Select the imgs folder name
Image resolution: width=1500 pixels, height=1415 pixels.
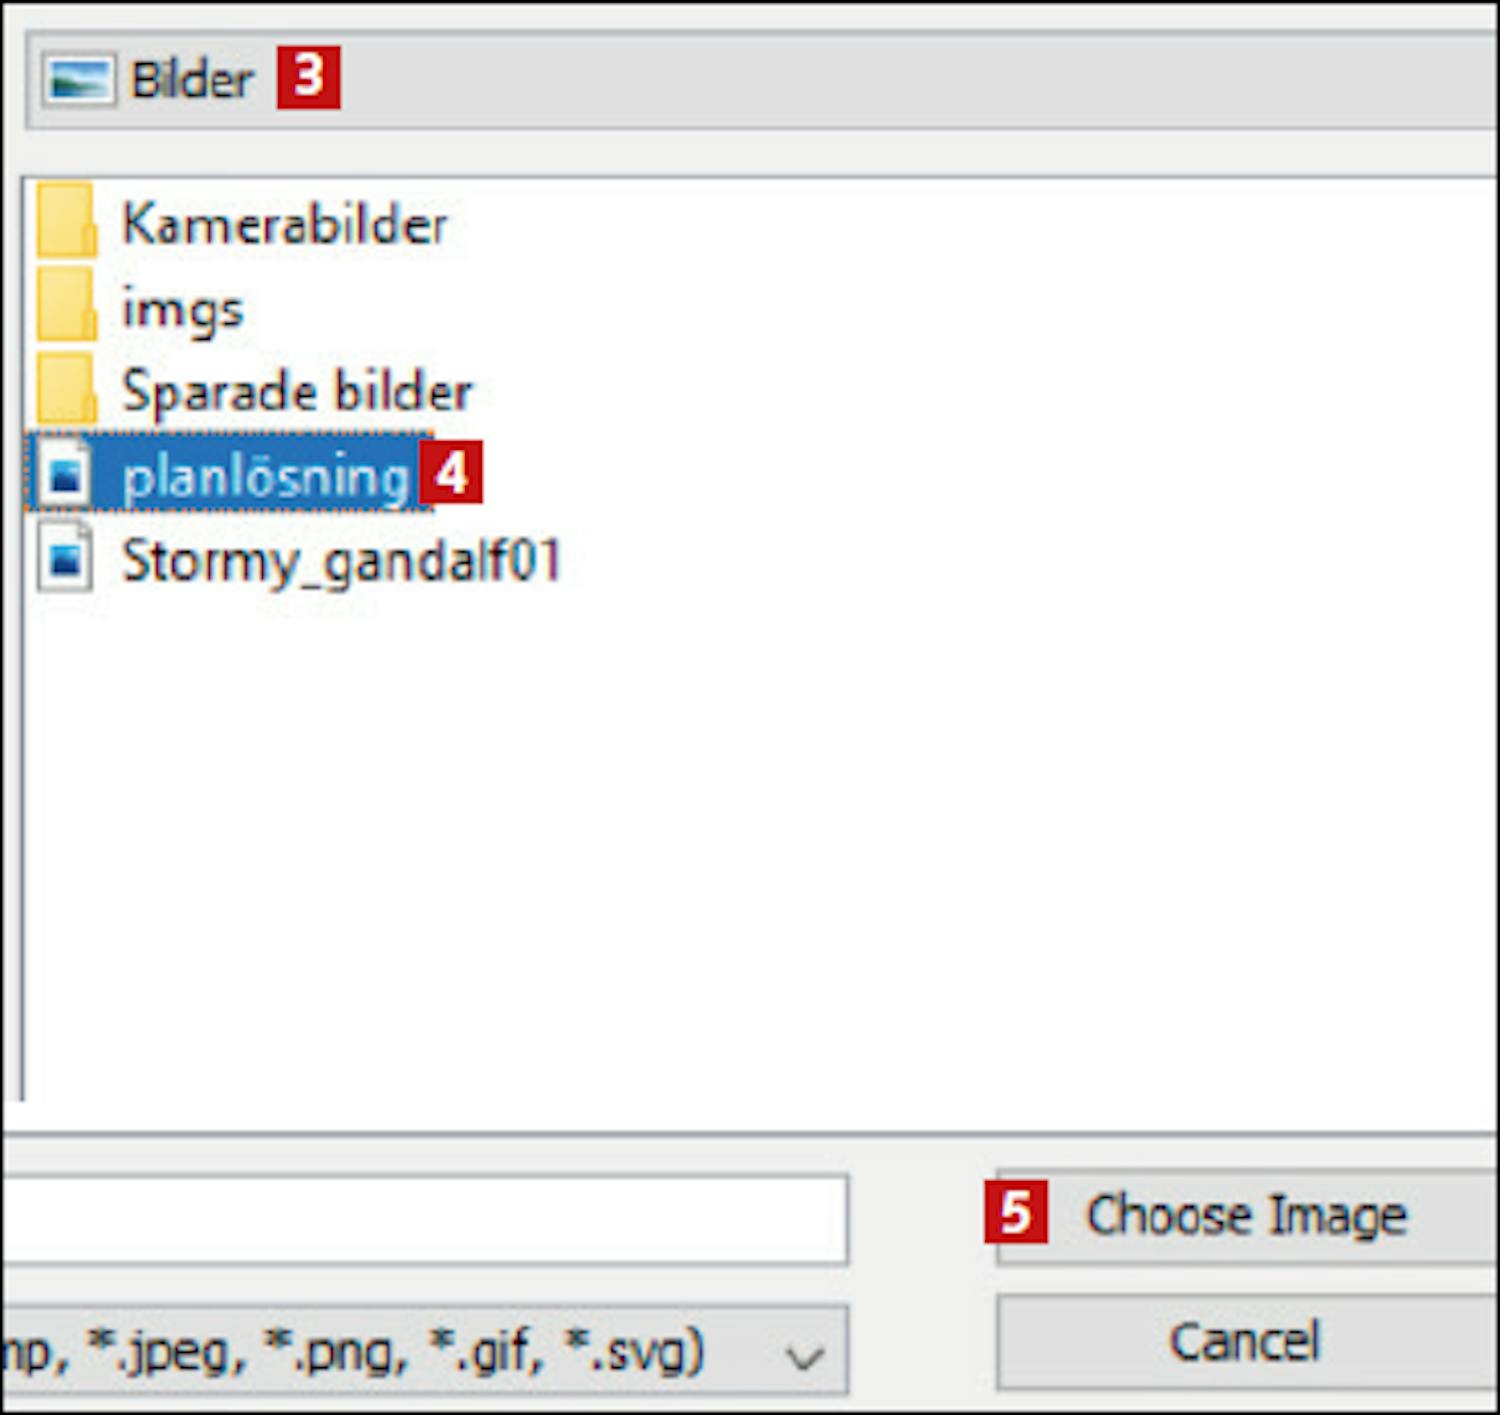183,309
